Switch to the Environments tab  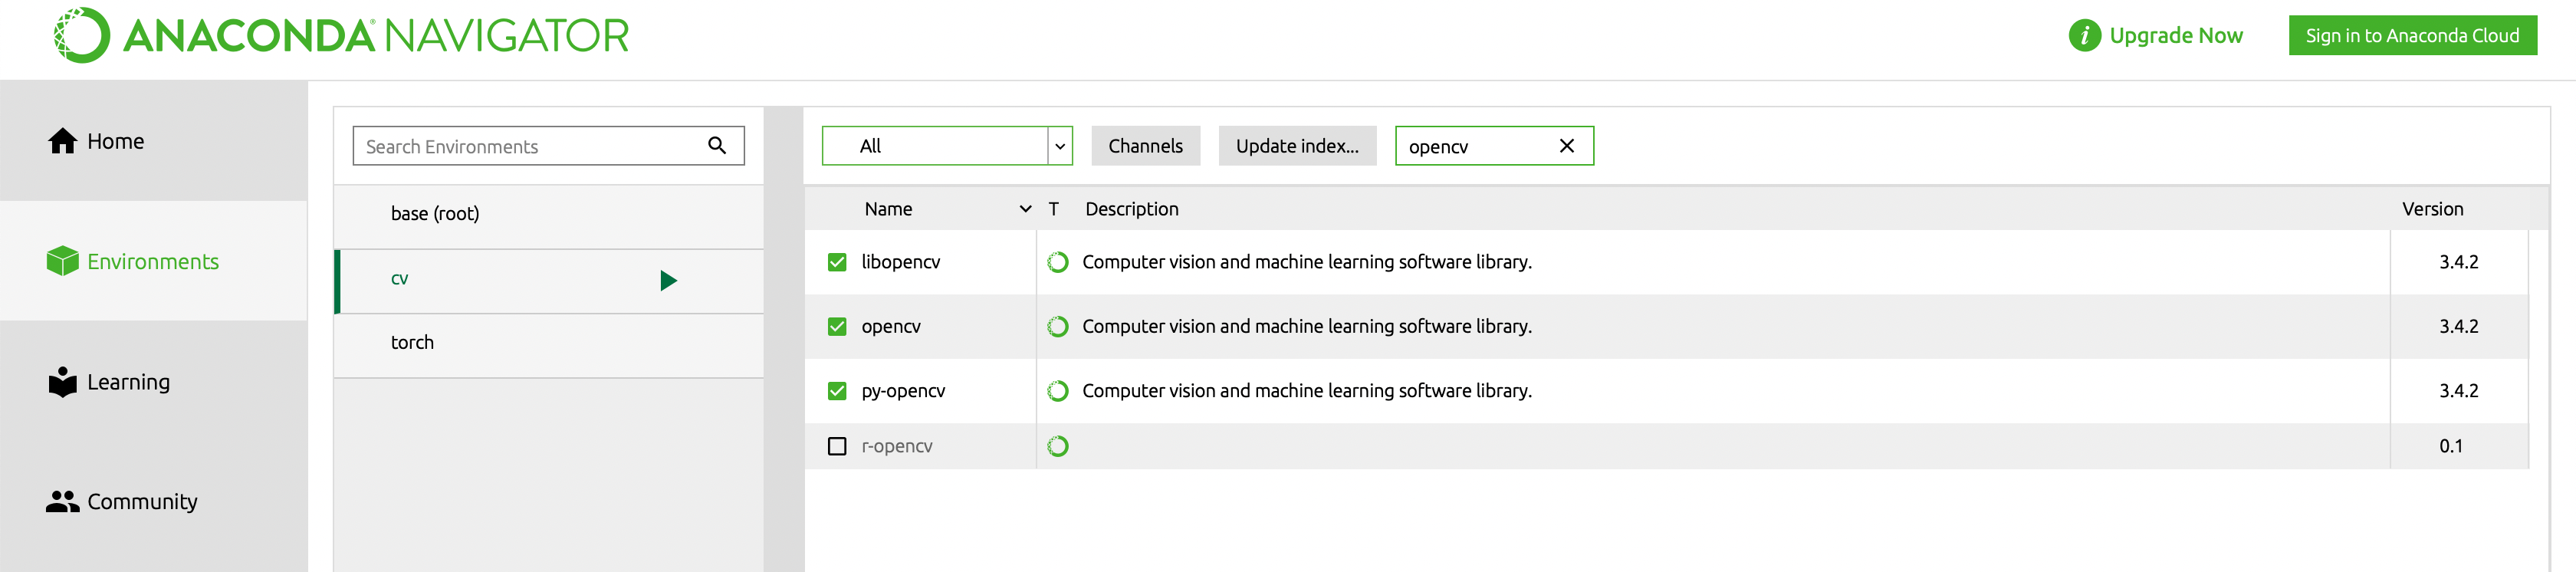click(x=133, y=262)
